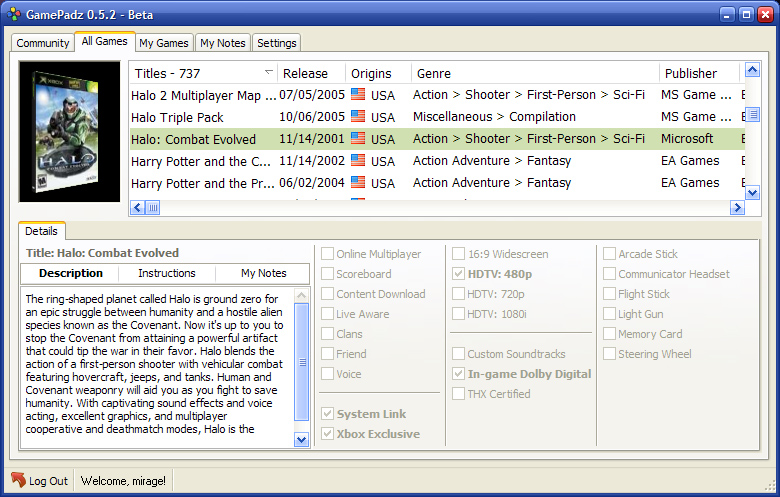780x497 pixels.
Task: Click the Titles - 737 column header
Action: 203,73
